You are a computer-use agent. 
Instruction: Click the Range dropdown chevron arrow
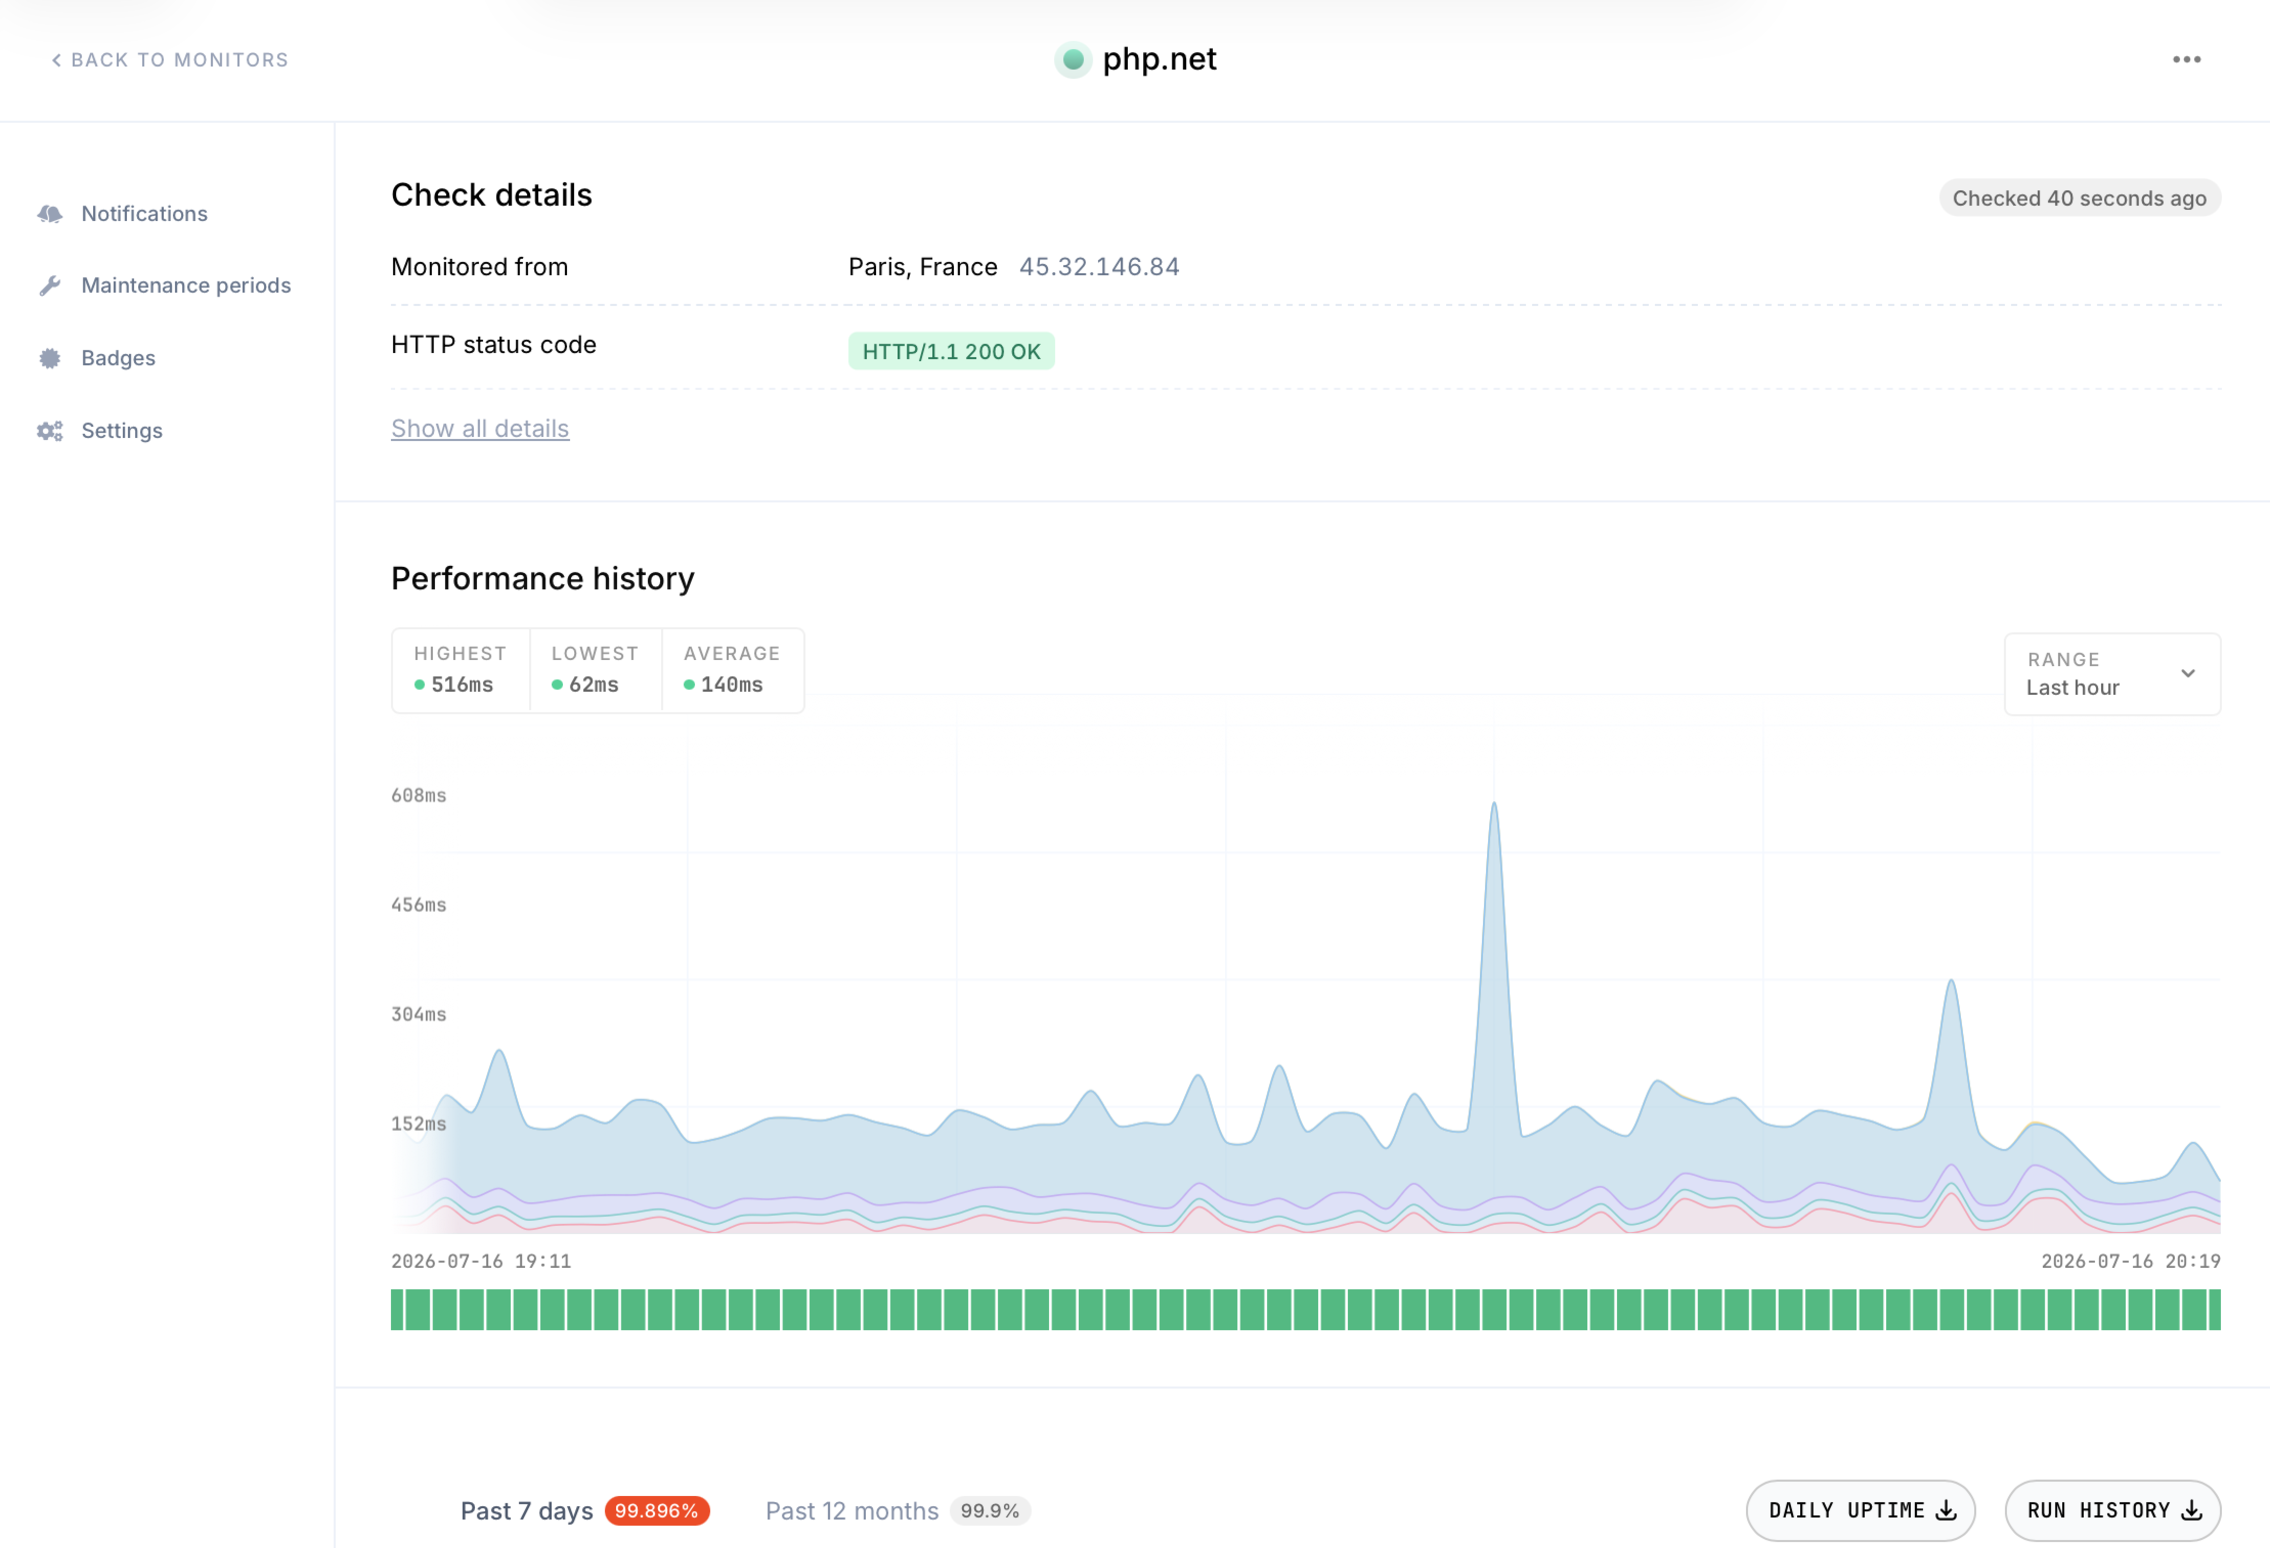[x=2188, y=674]
